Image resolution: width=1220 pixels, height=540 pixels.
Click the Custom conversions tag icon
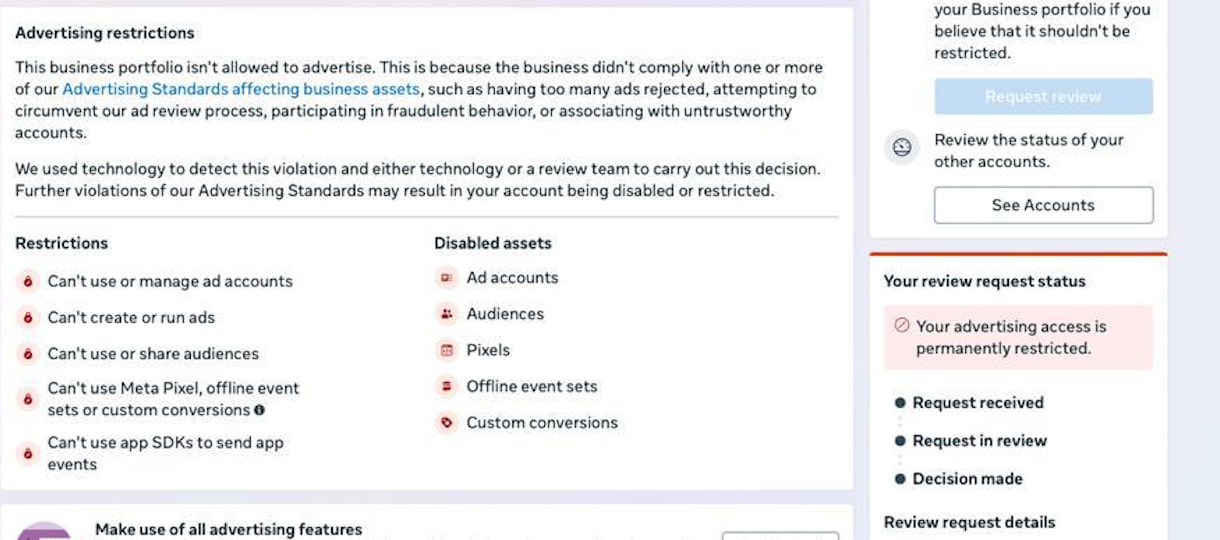tap(446, 422)
